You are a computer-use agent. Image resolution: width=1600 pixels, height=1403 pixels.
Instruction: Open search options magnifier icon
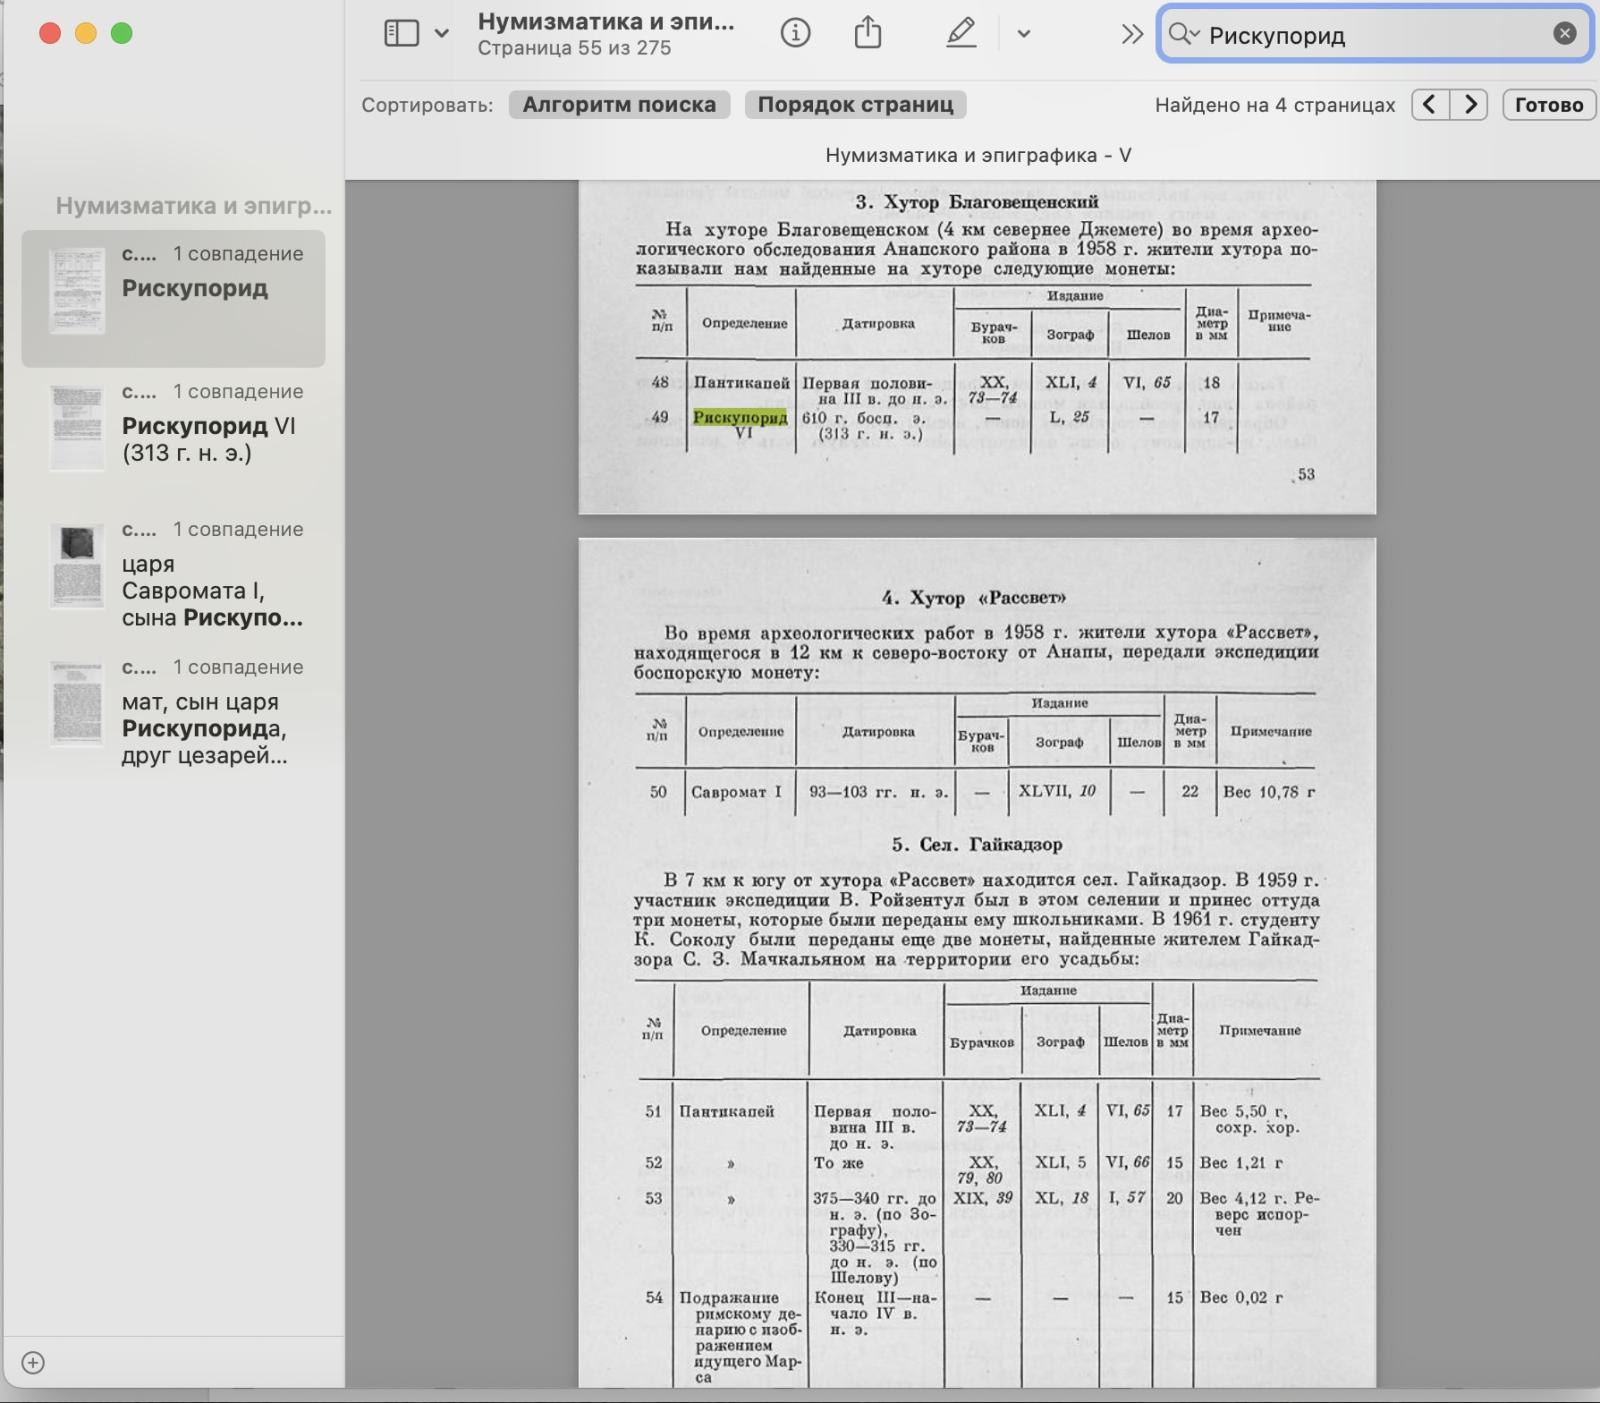point(1183,34)
